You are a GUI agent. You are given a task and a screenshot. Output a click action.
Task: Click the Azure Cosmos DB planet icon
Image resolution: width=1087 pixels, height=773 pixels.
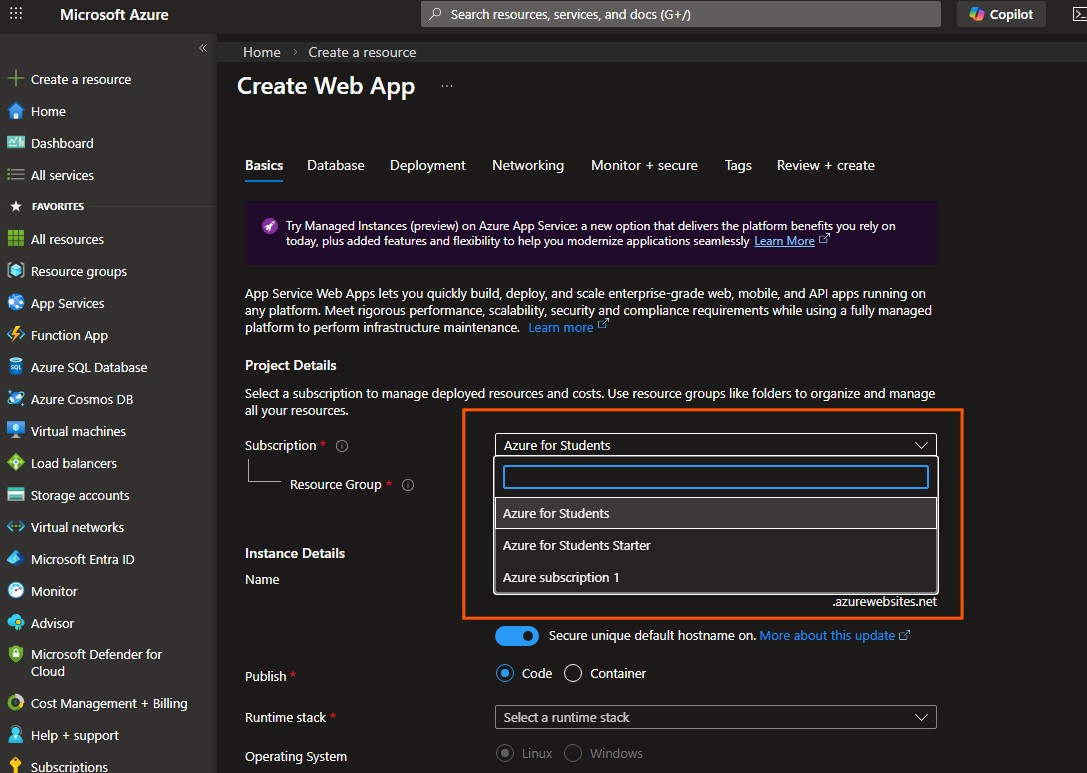click(15, 399)
